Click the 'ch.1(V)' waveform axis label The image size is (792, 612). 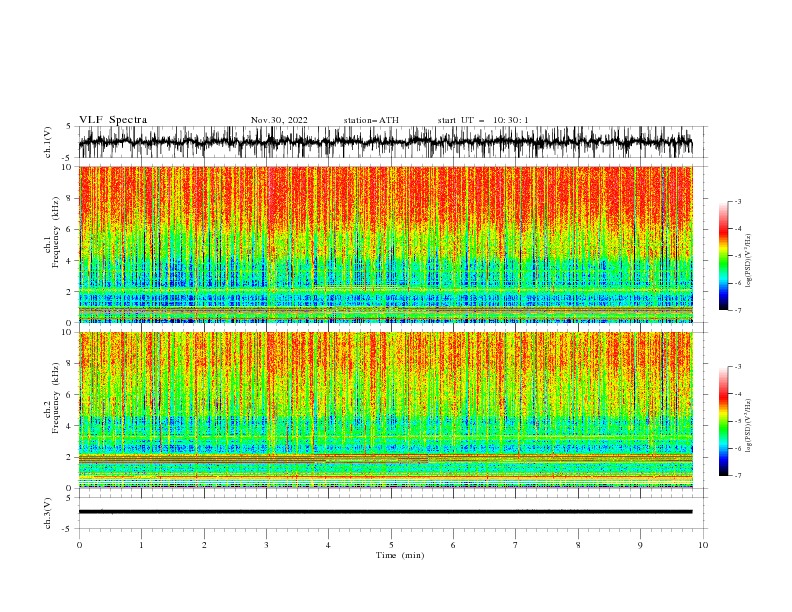[48, 142]
